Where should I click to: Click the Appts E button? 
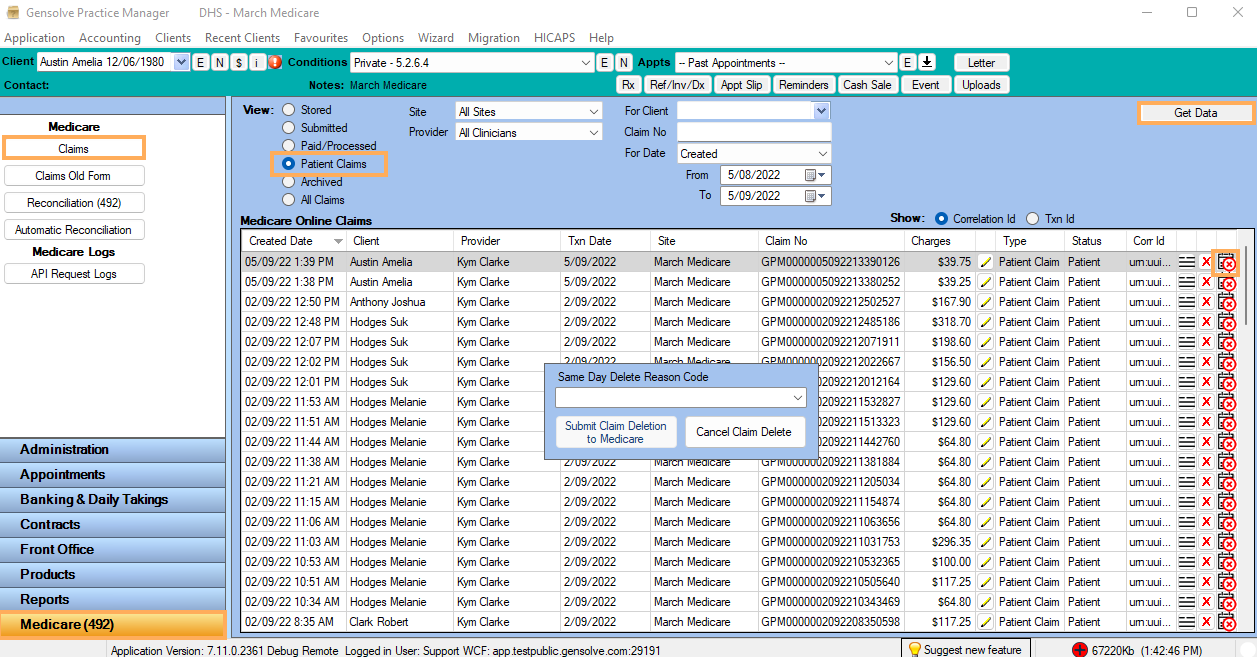pyautogui.click(x=908, y=62)
